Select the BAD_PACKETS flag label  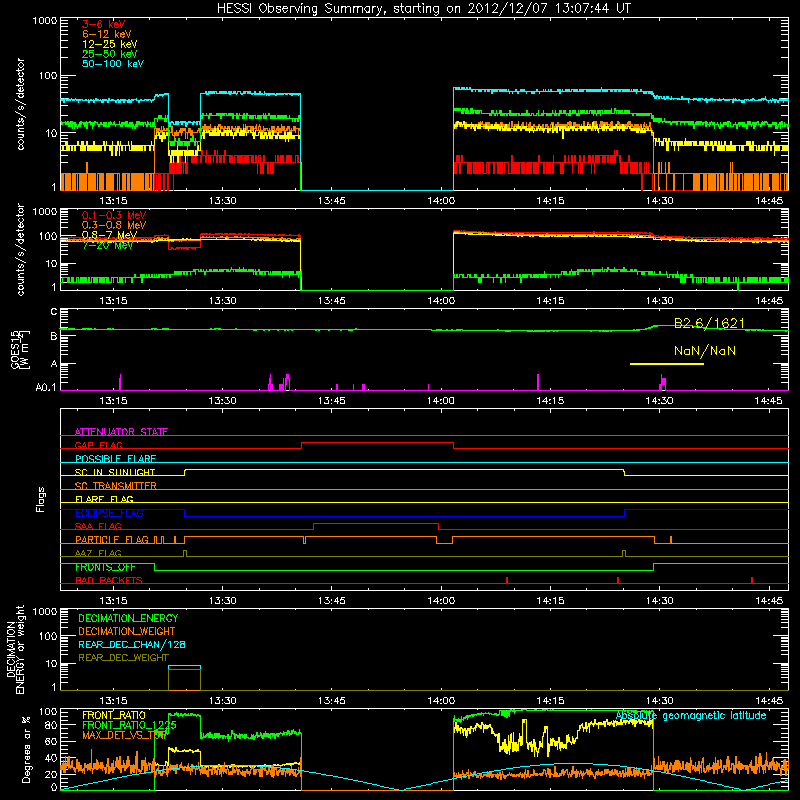(109, 580)
